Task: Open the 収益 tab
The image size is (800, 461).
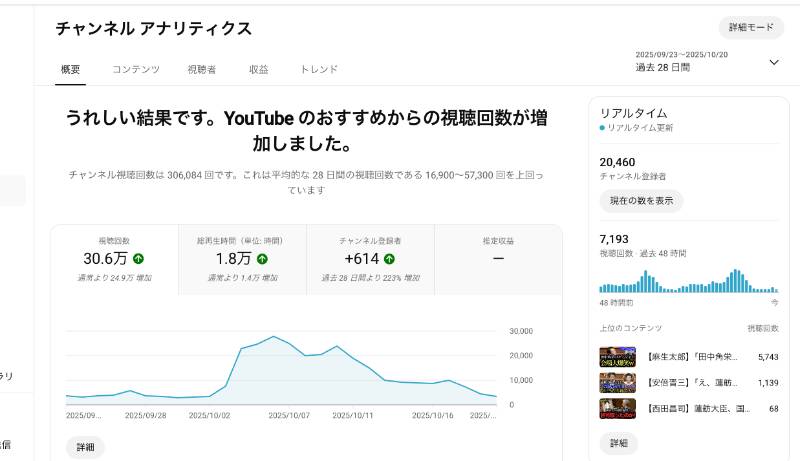Action: (x=258, y=69)
